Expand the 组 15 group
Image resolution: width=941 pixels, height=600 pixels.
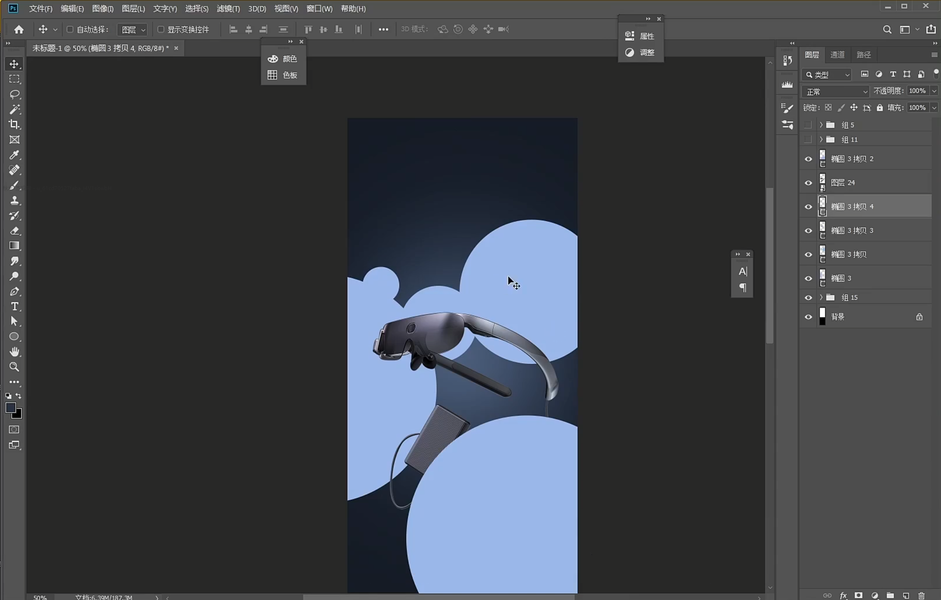point(821,297)
